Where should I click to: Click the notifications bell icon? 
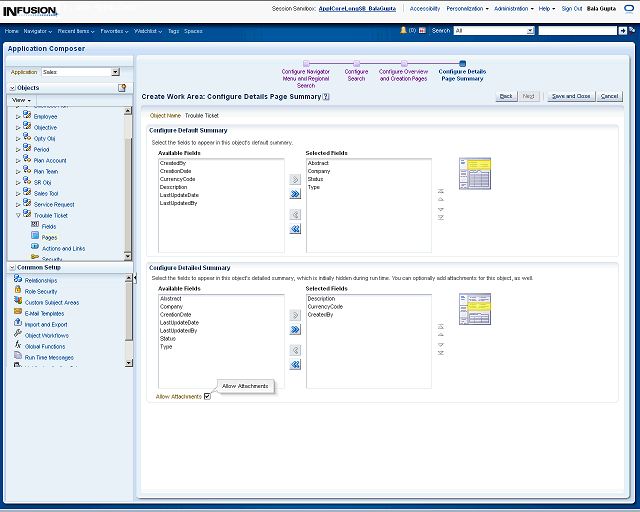tap(403, 31)
